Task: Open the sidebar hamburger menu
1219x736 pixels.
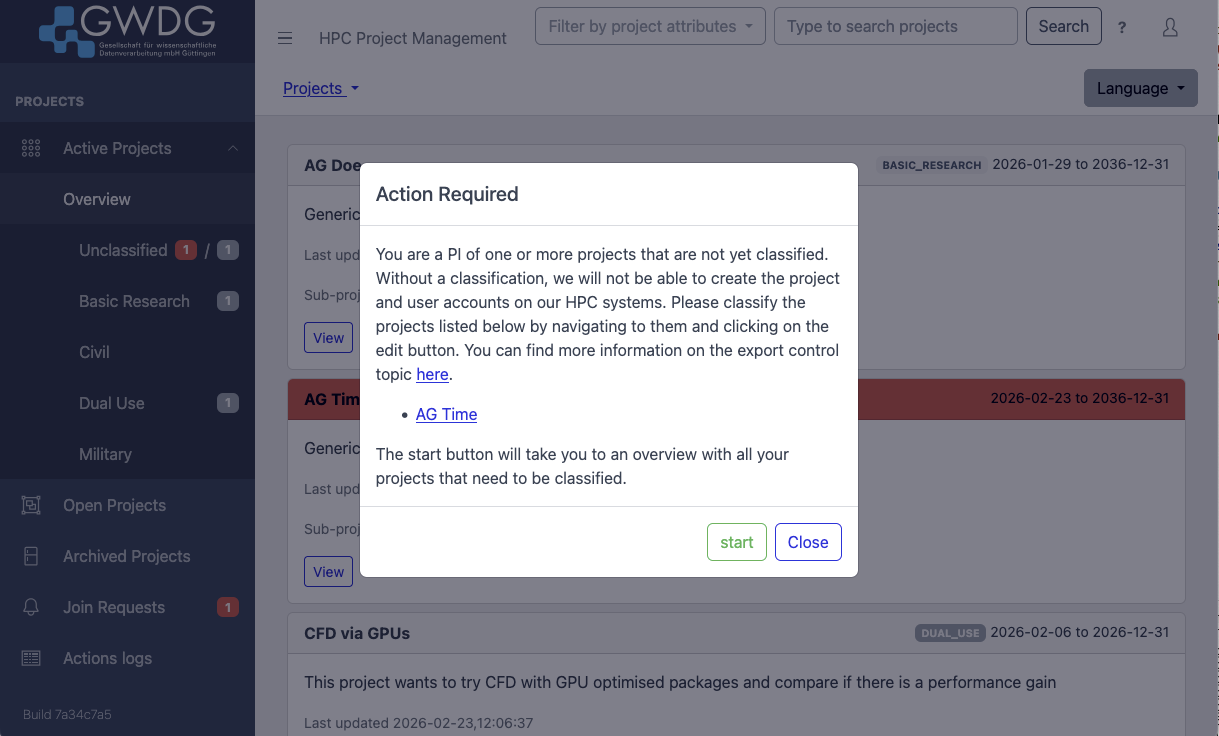Action: click(x=285, y=37)
